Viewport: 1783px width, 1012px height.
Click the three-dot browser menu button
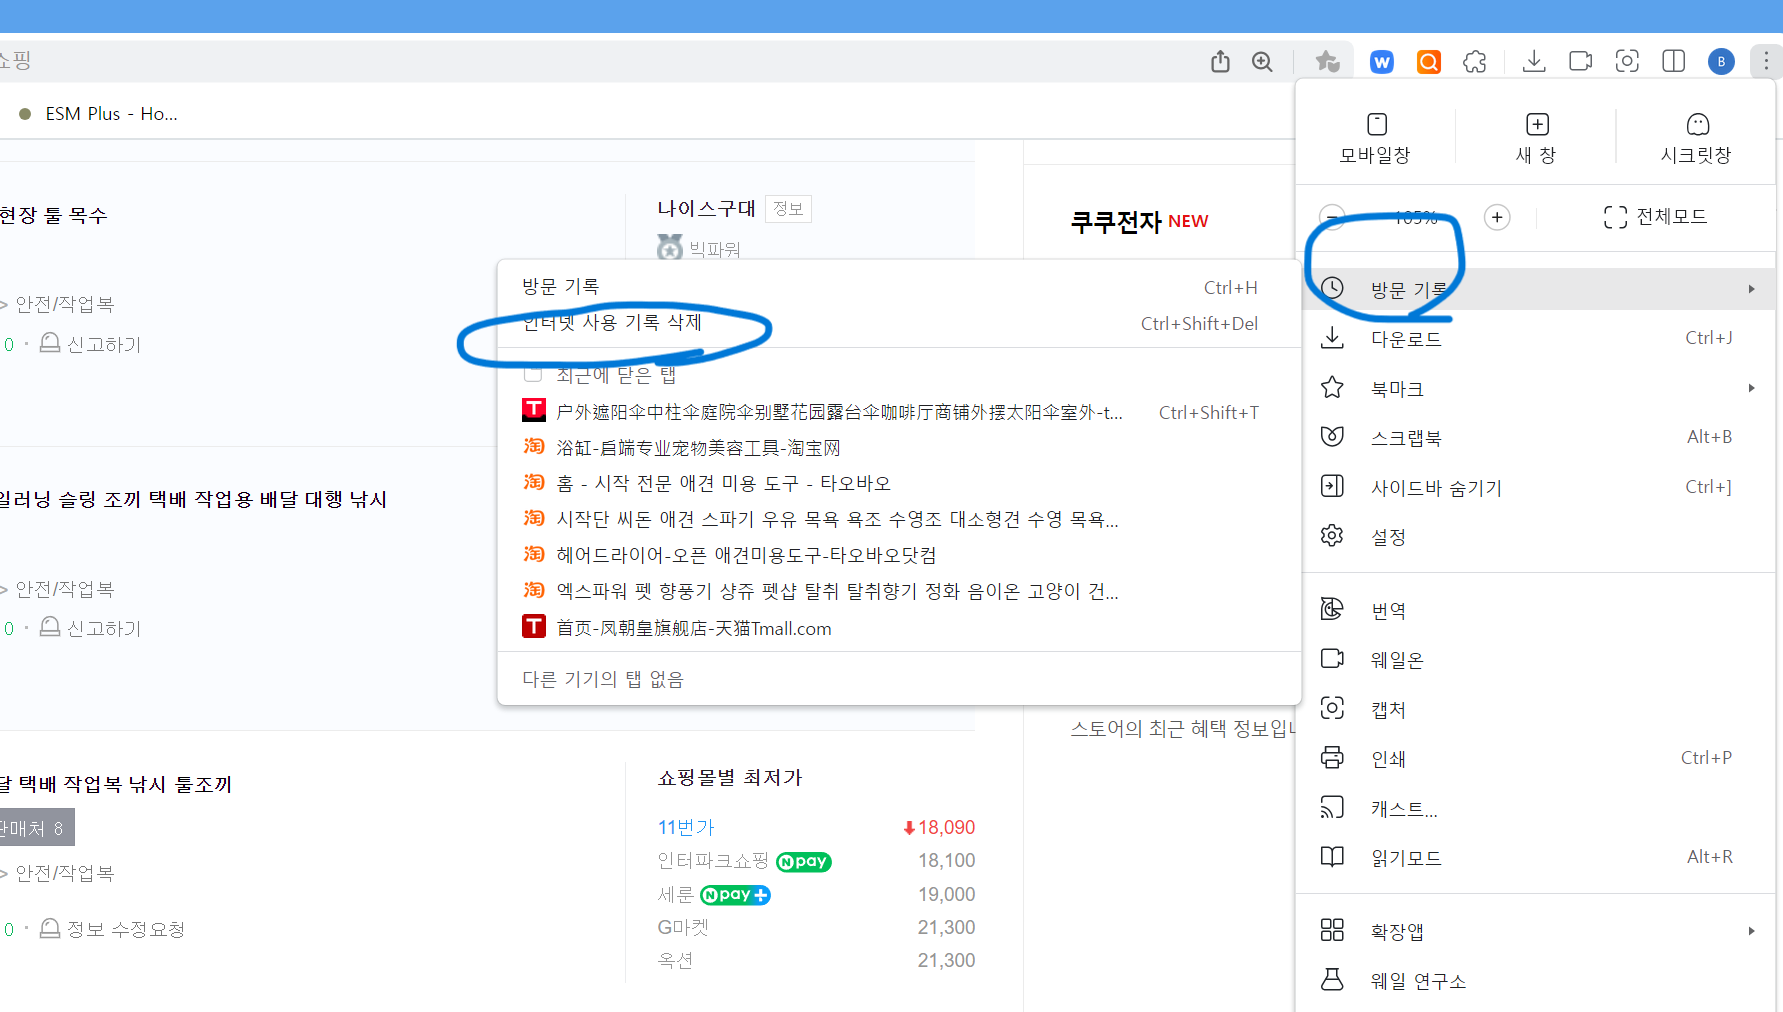pos(1766,62)
